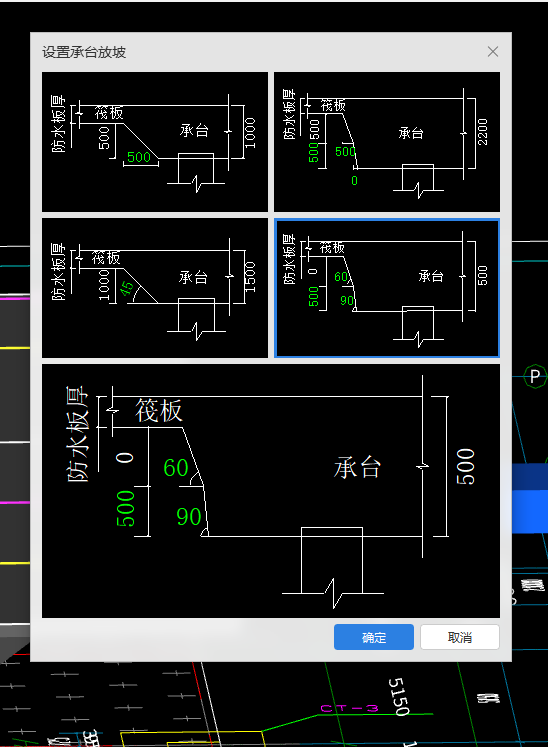Click the 1500 dimension in third template
Image resolution: width=548 pixels, height=747 pixels.
pyautogui.click(x=250, y=277)
